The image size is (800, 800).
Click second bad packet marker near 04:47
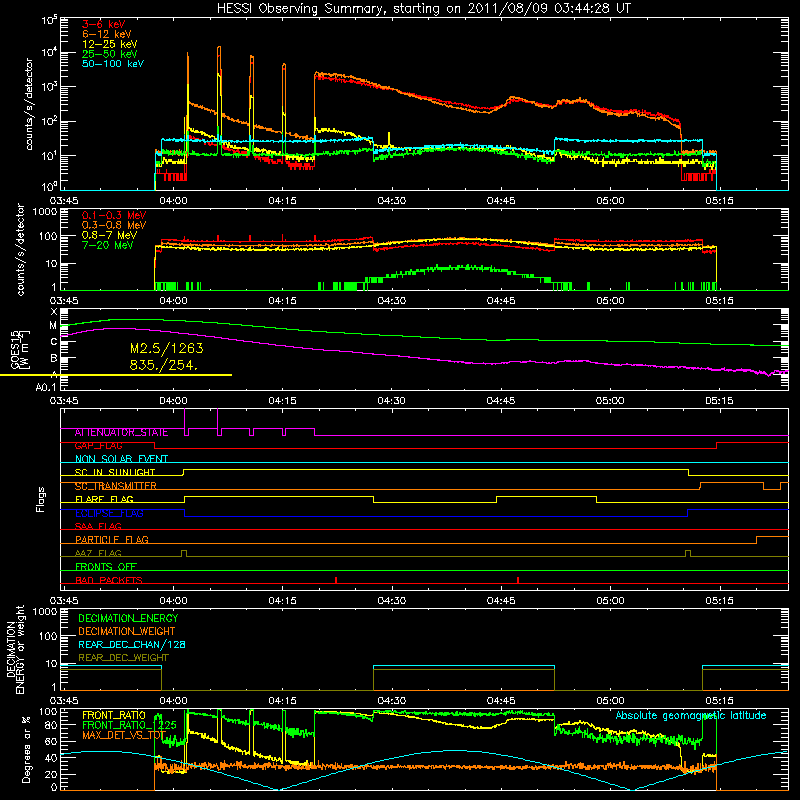pos(518,580)
